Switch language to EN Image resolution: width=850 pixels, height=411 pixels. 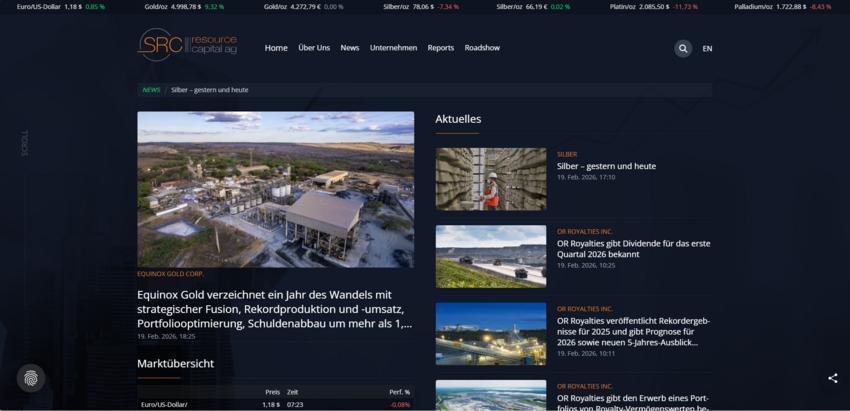pos(707,48)
